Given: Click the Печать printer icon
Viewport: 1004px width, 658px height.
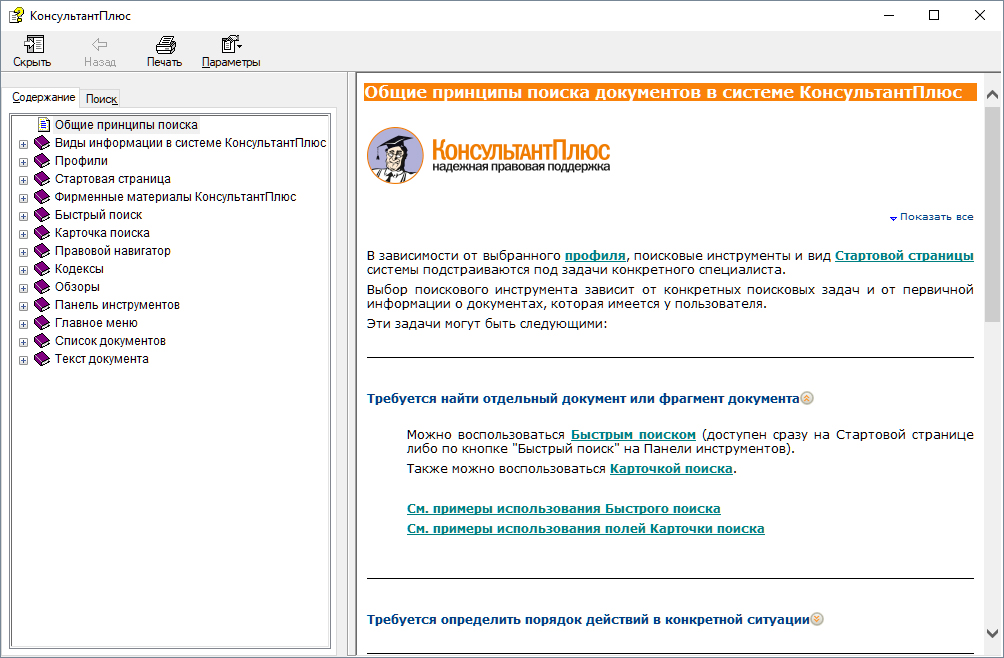Looking at the screenshot, I should [166, 44].
